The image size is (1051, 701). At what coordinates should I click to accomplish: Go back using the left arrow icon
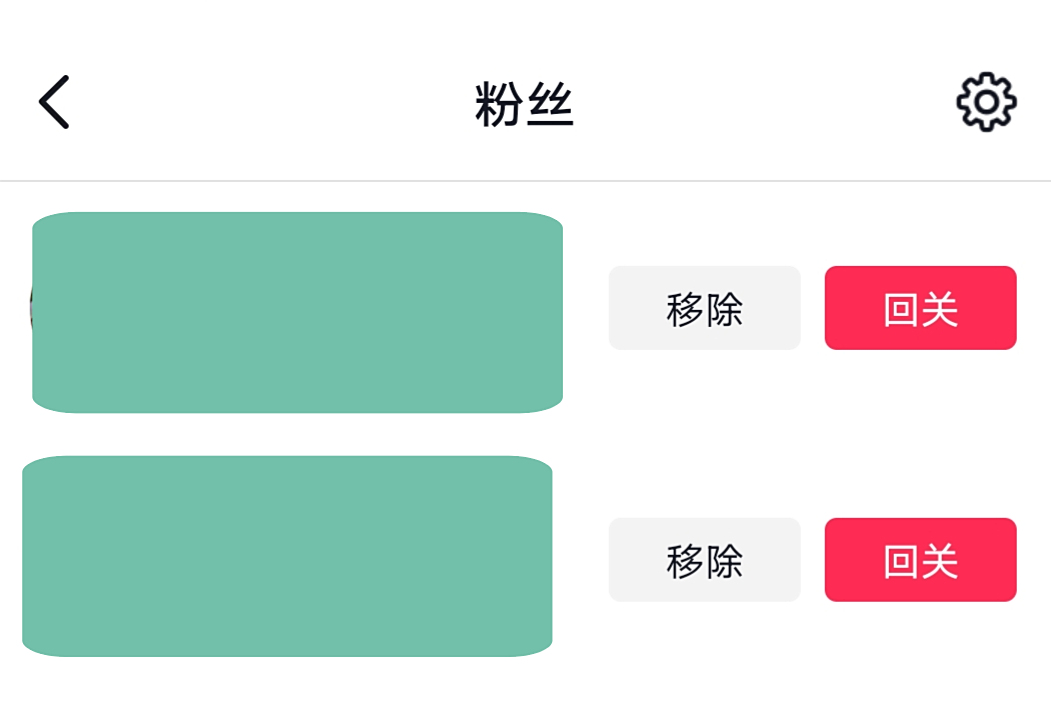pyautogui.click(x=54, y=102)
